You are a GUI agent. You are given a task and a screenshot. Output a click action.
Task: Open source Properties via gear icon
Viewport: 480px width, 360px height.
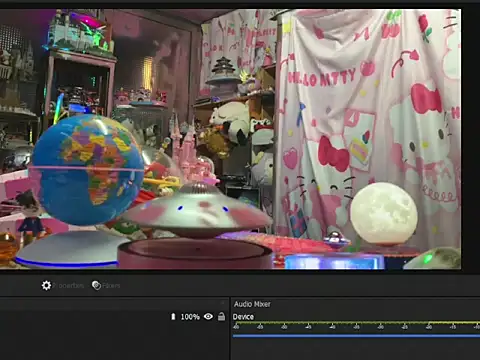pos(46,285)
